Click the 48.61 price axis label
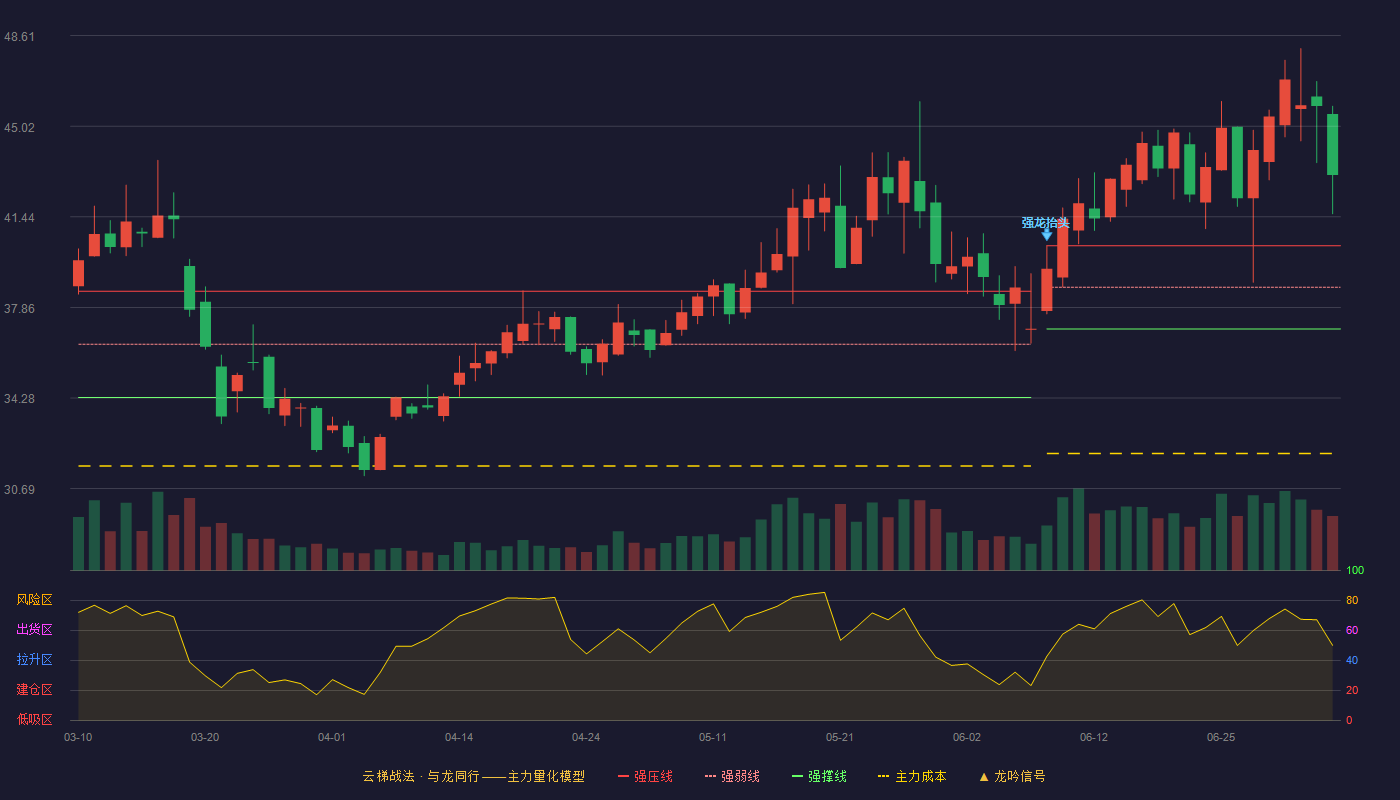1400x800 pixels. [19, 36]
